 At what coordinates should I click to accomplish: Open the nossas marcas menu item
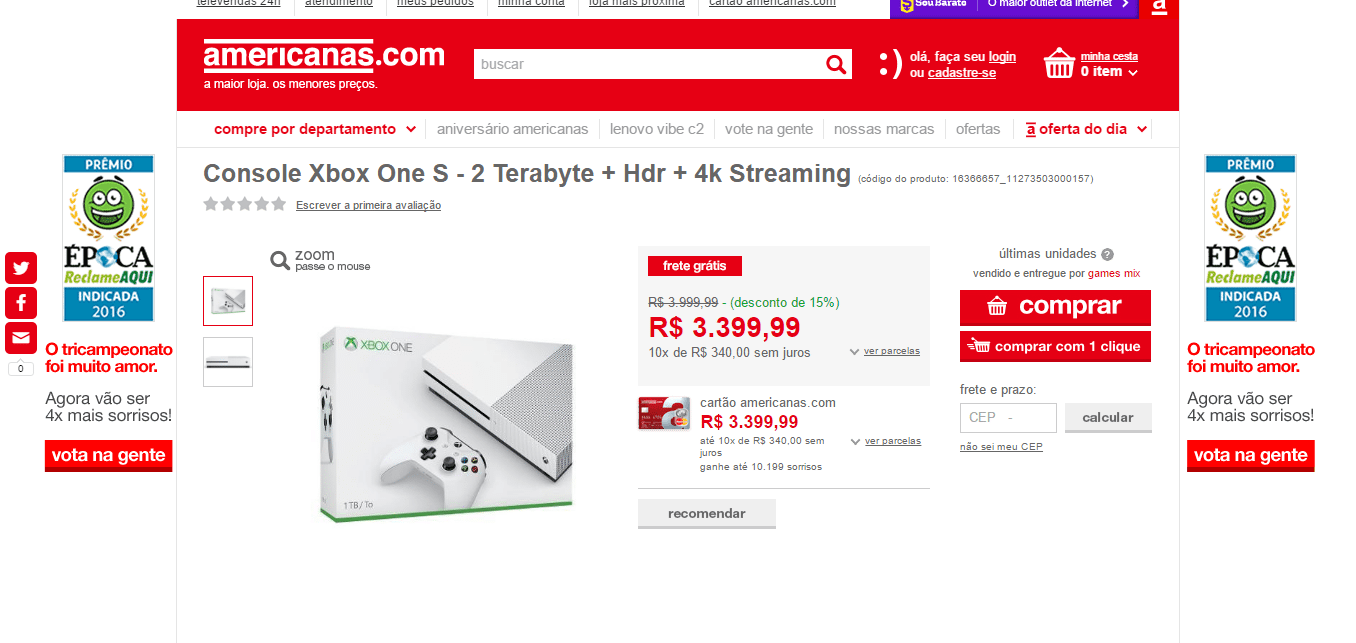[884, 129]
